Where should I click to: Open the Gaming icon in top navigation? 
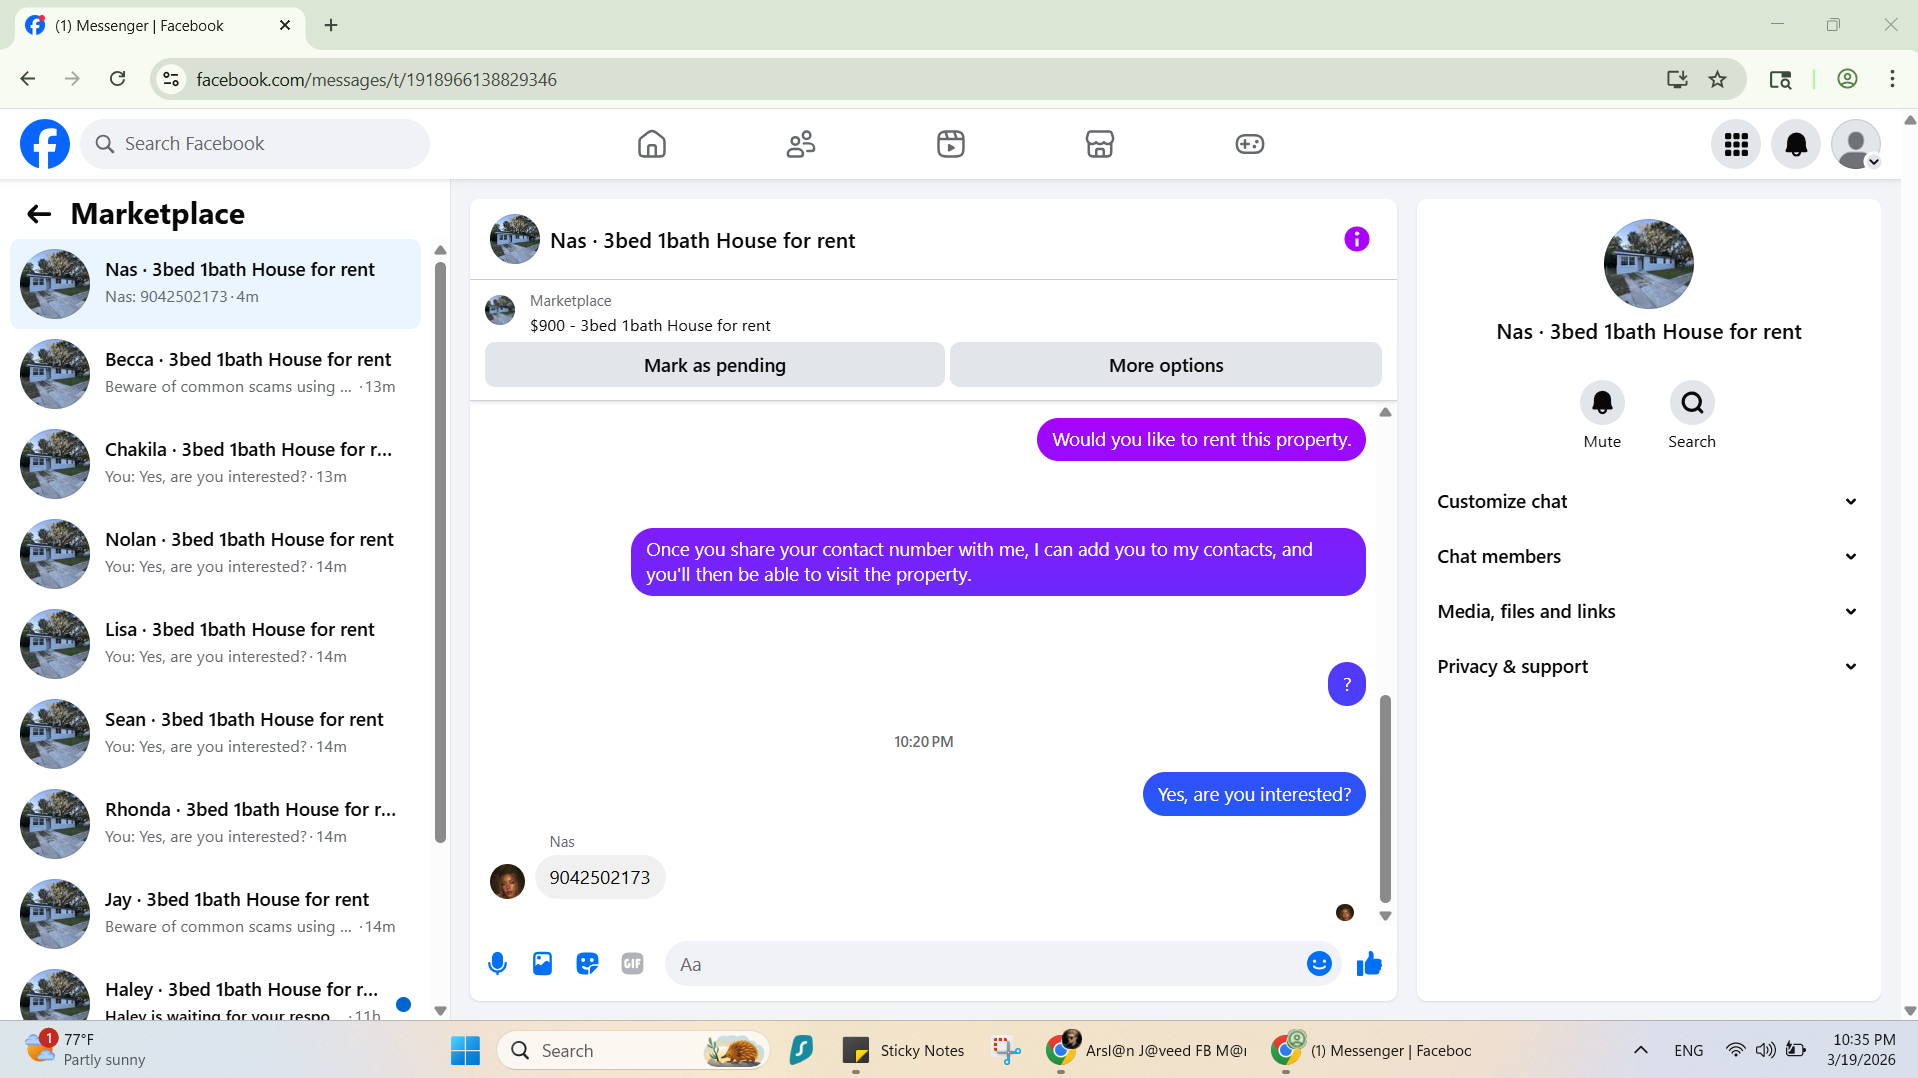(x=1249, y=144)
